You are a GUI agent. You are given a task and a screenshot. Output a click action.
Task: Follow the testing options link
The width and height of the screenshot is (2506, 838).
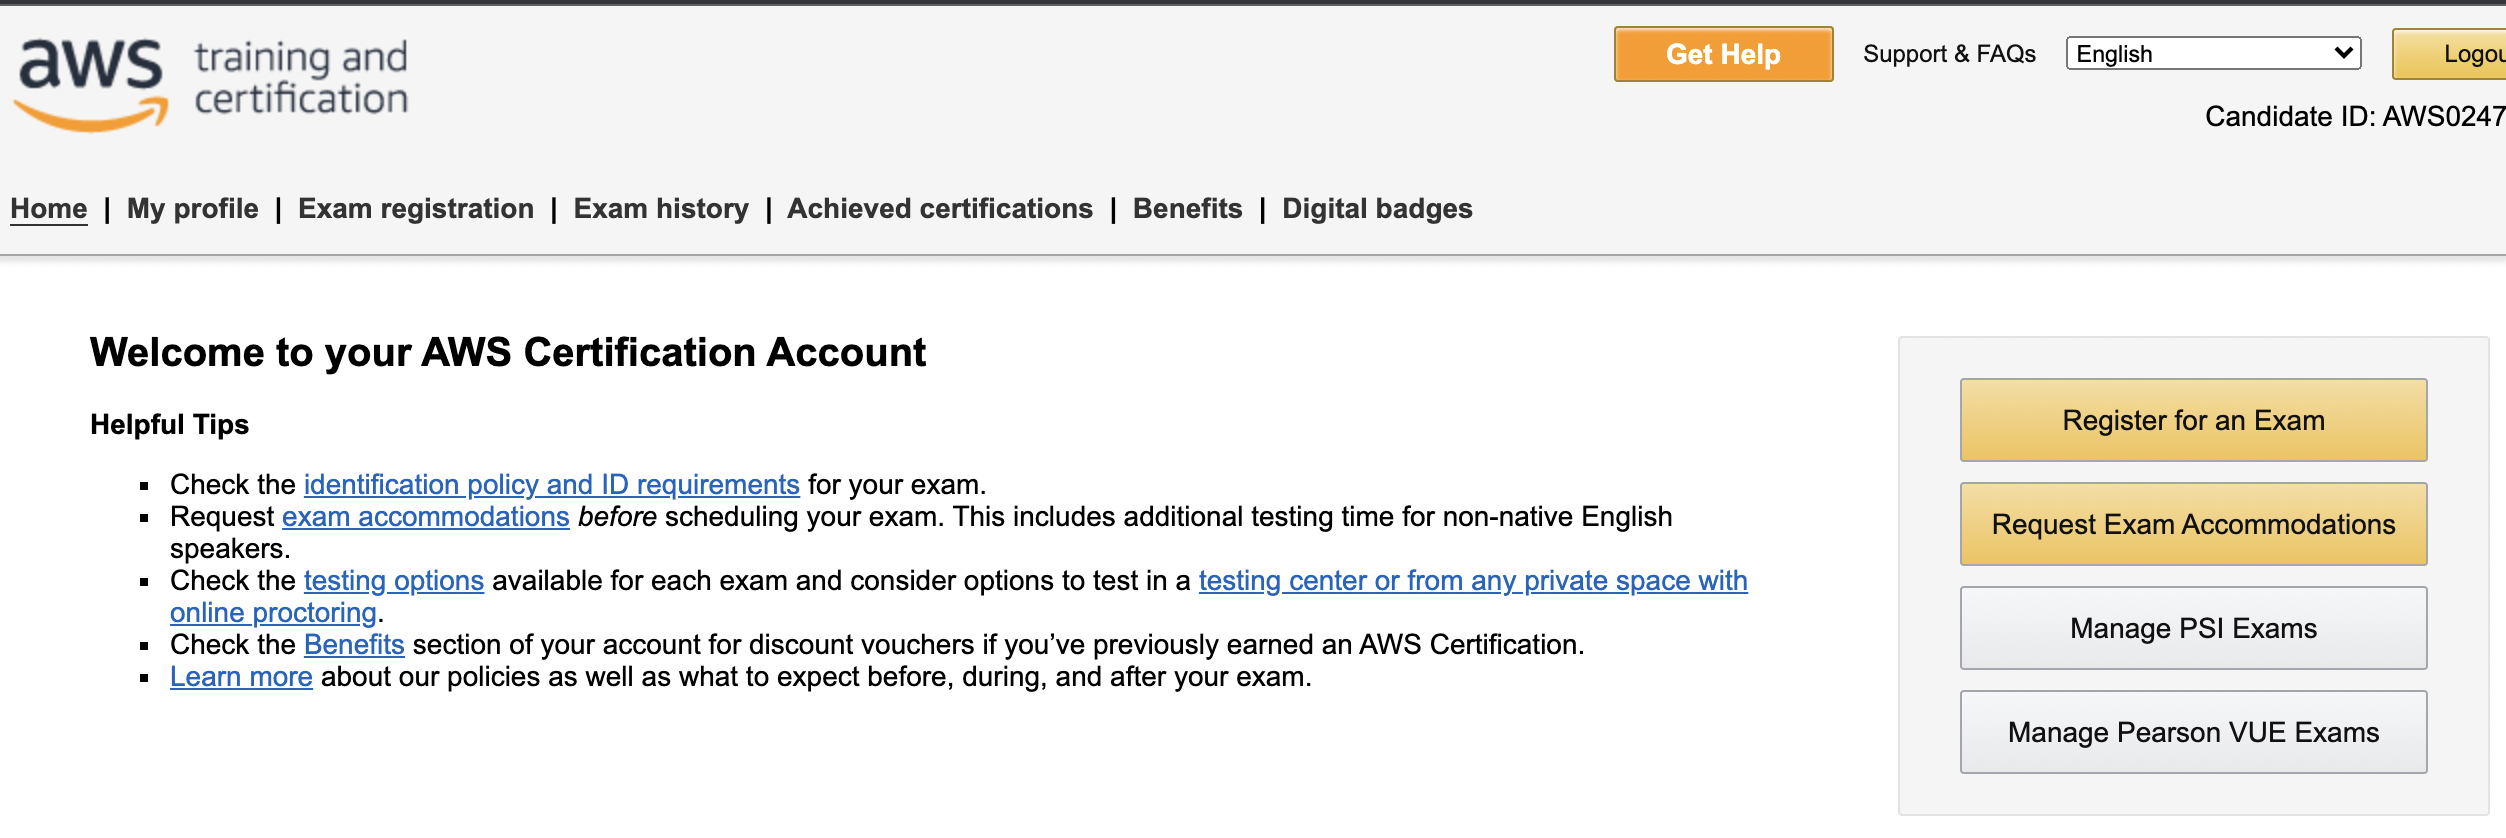point(394,580)
